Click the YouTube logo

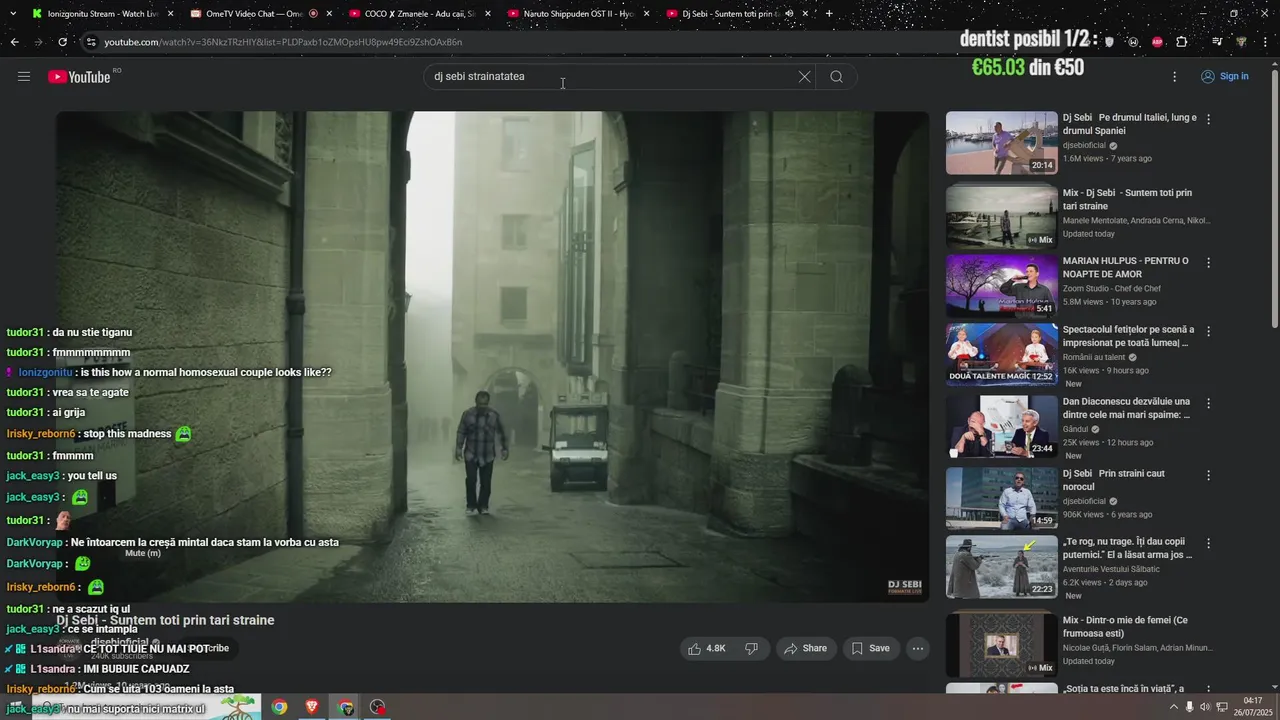79,77
